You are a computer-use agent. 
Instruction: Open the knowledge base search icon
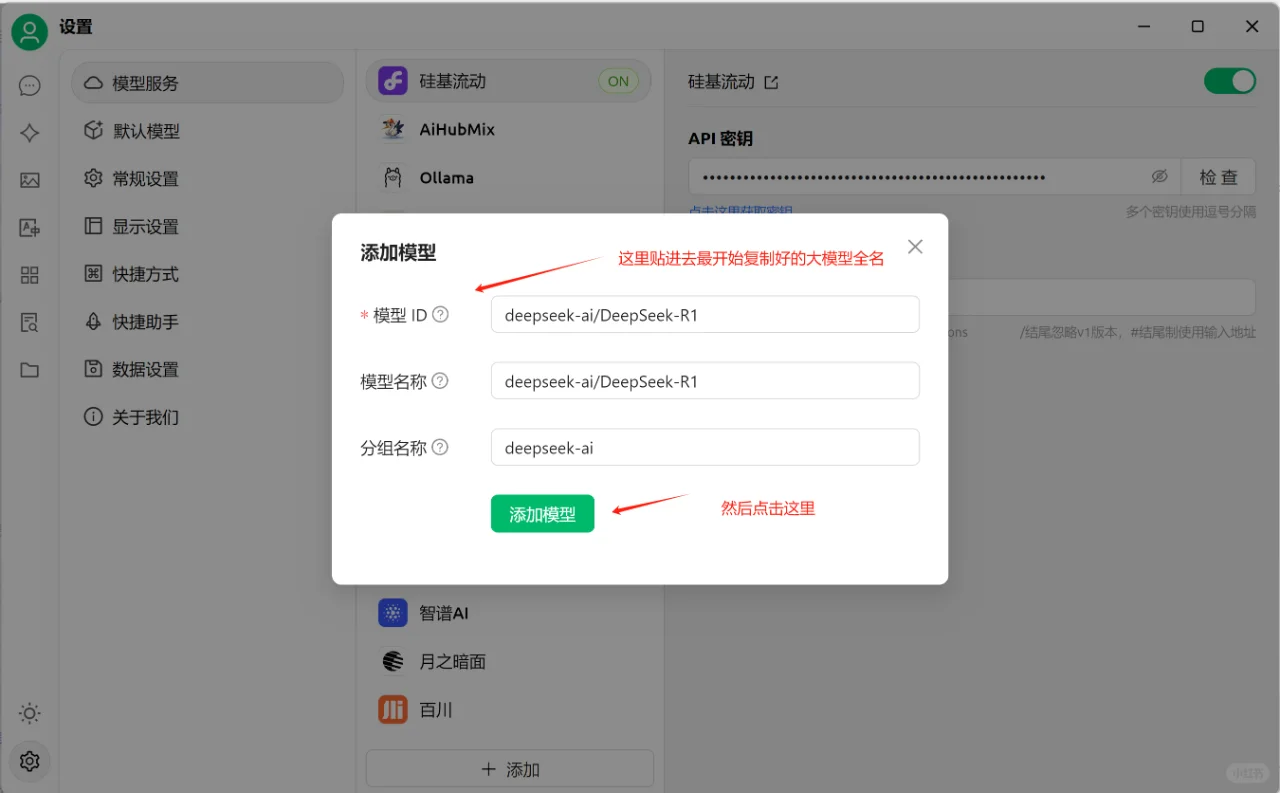point(29,322)
